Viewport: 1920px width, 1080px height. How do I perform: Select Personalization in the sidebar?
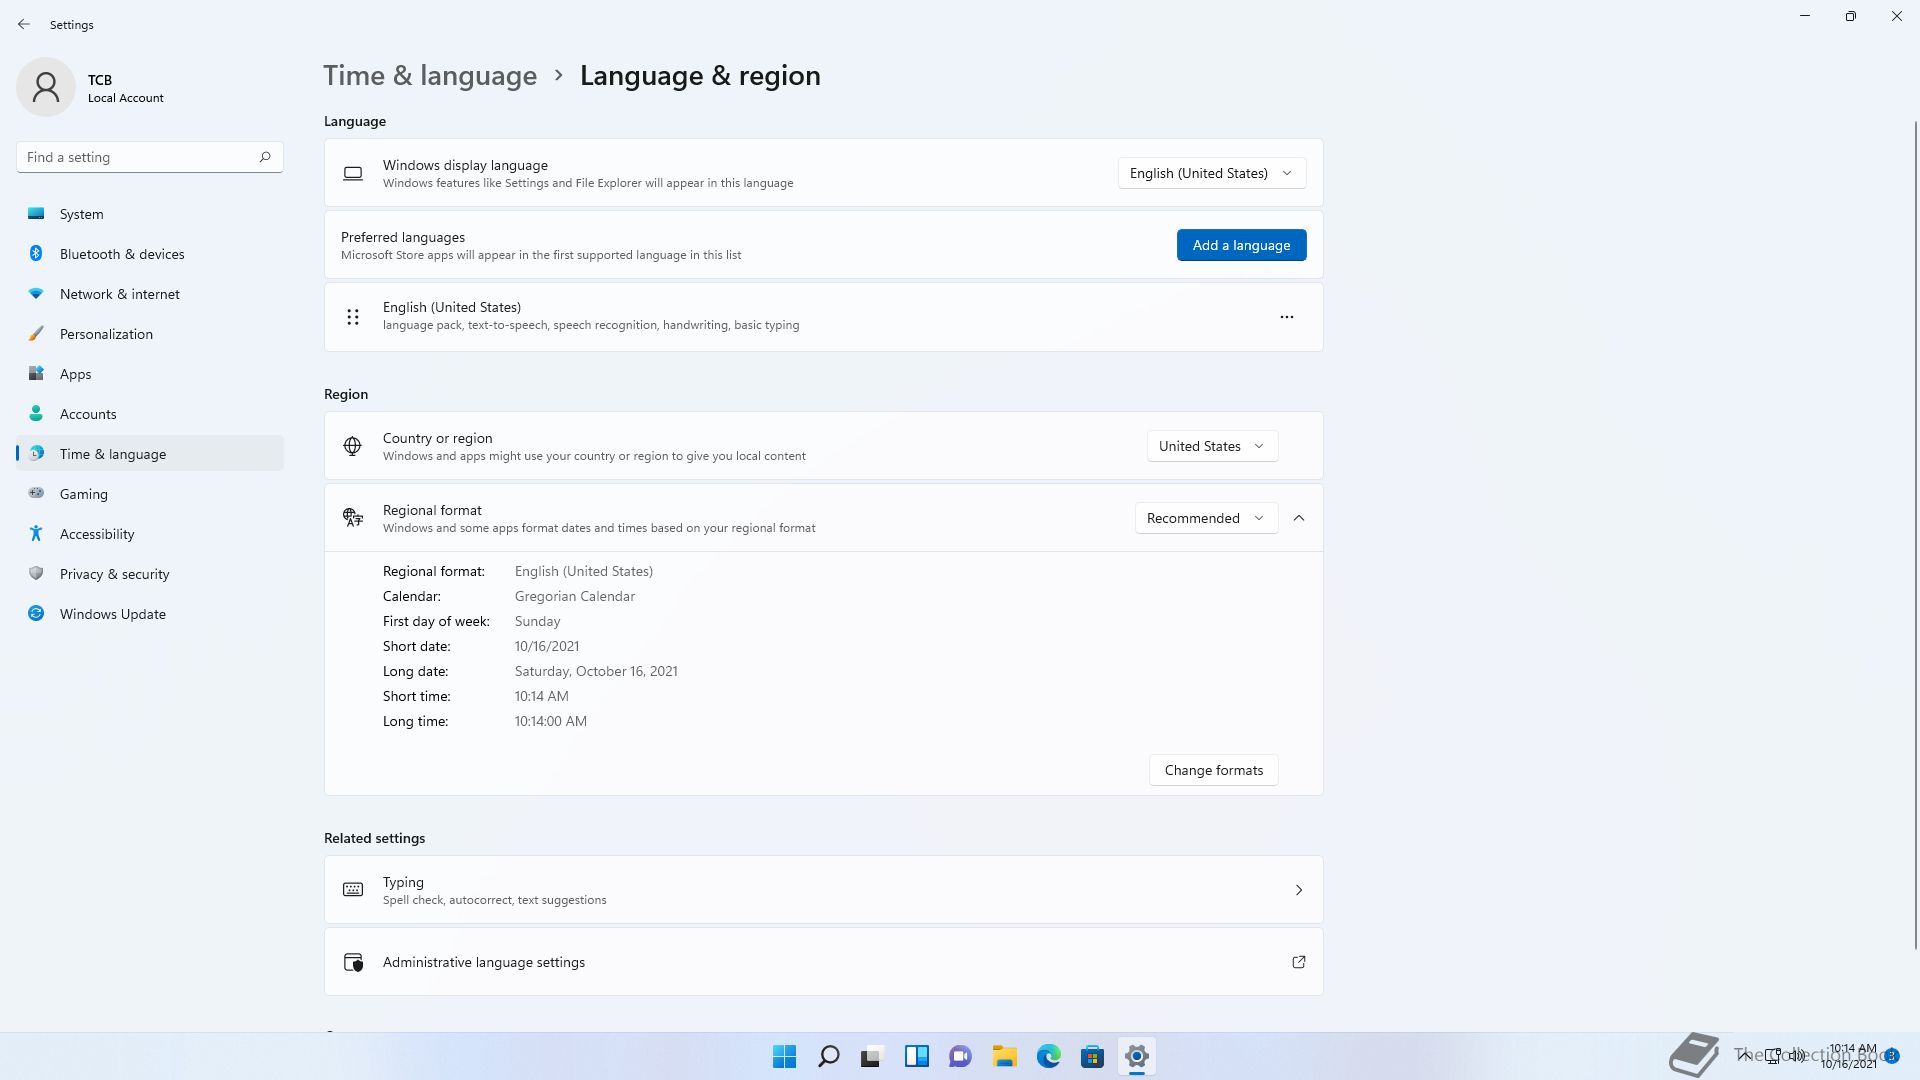[x=106, y=334]
